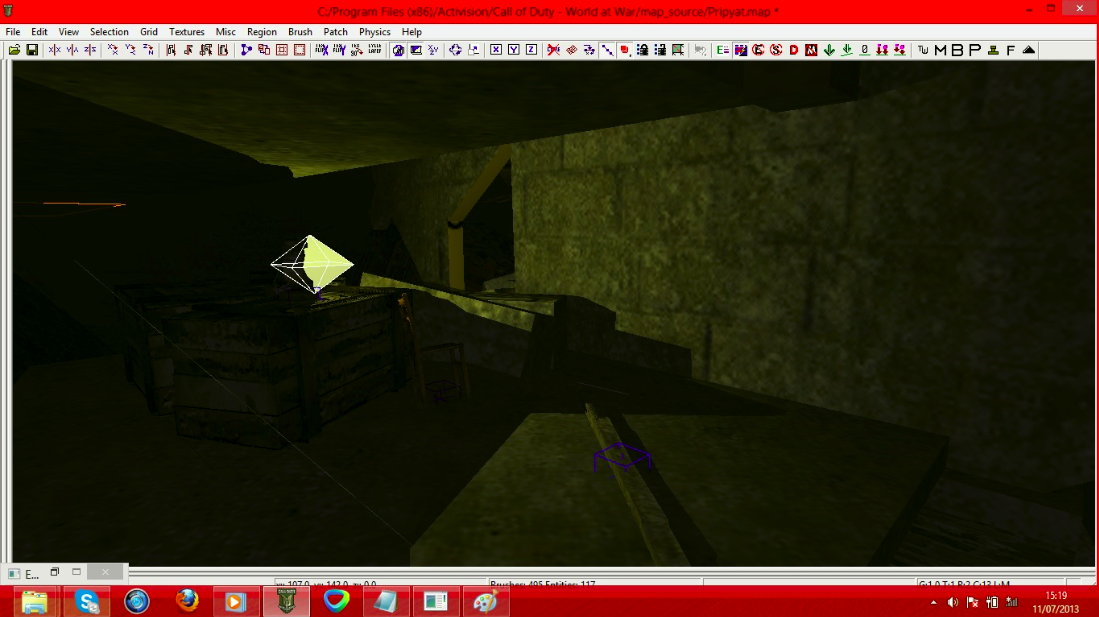
Task: Click the red overlapping squares toolbar icon
Action: (264, 50)
